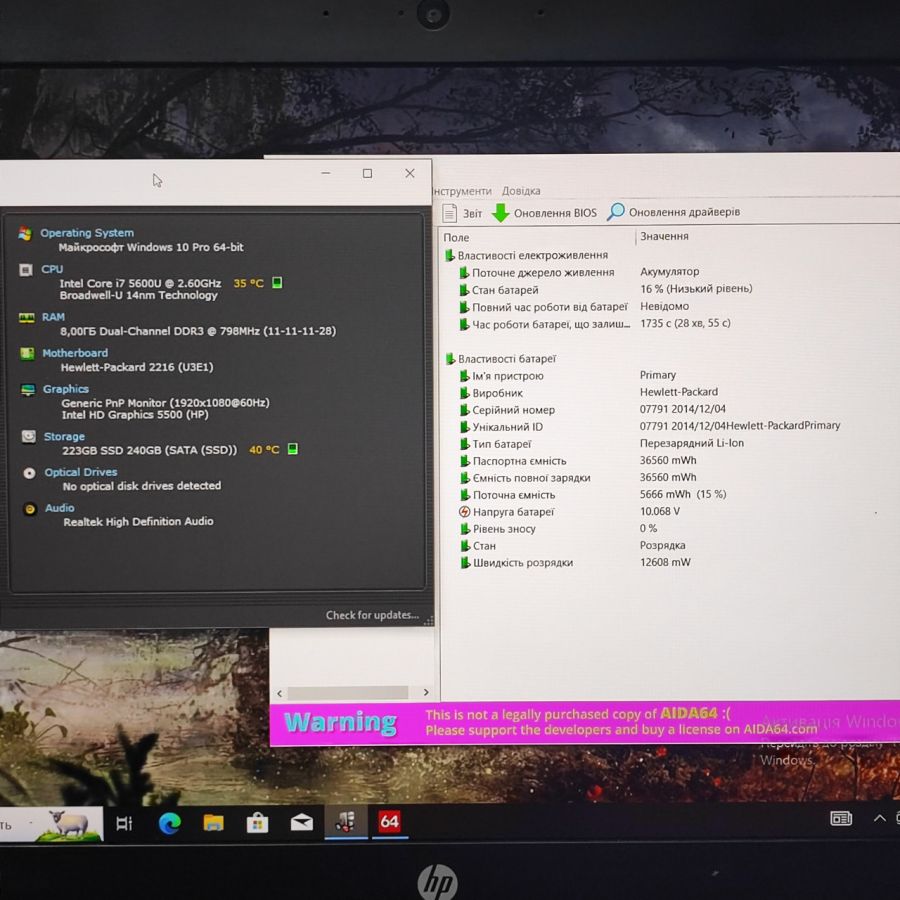
Task: Select the Властивості батареї group row
Action: pos(501,359)
